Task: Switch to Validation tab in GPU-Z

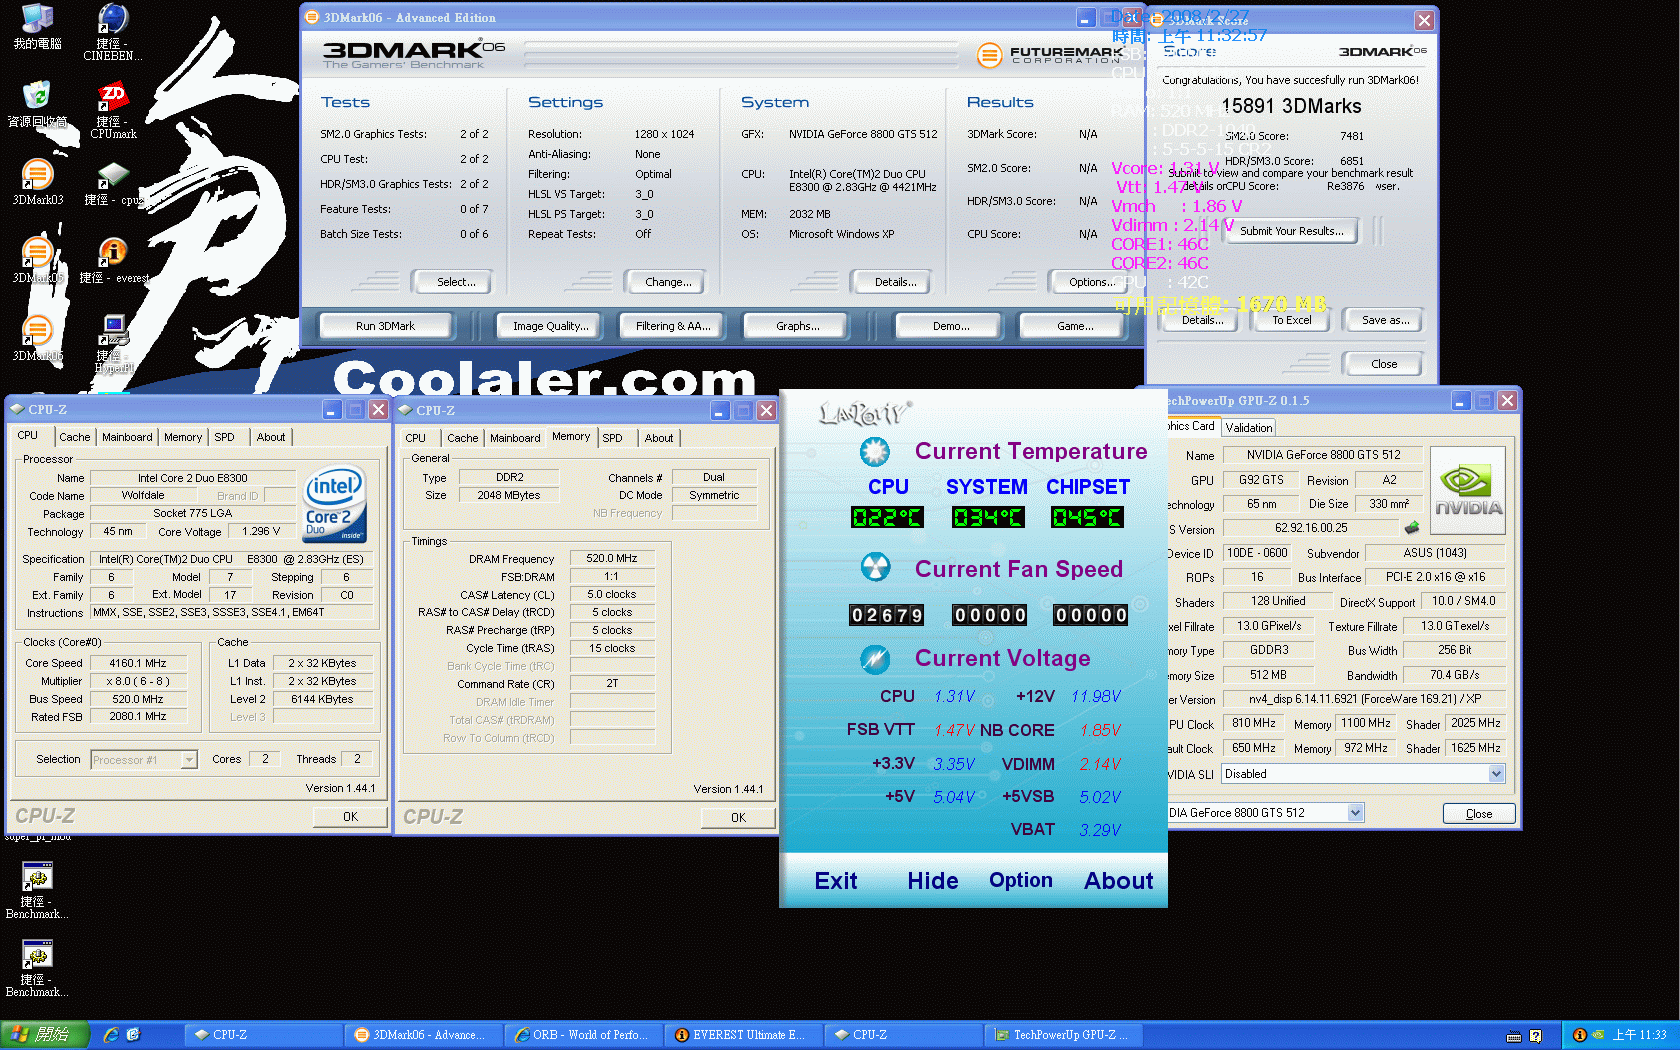Action: pyautogui.click(x=1249, y=428)
